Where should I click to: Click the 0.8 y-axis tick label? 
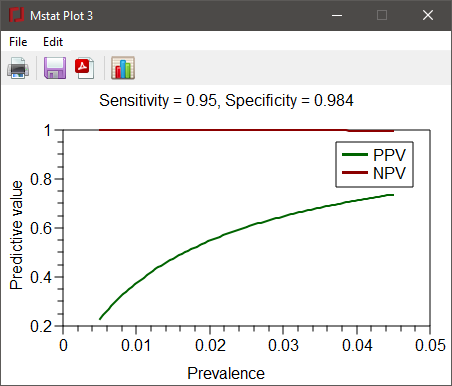pyautogui.click(x=41, y=179)
